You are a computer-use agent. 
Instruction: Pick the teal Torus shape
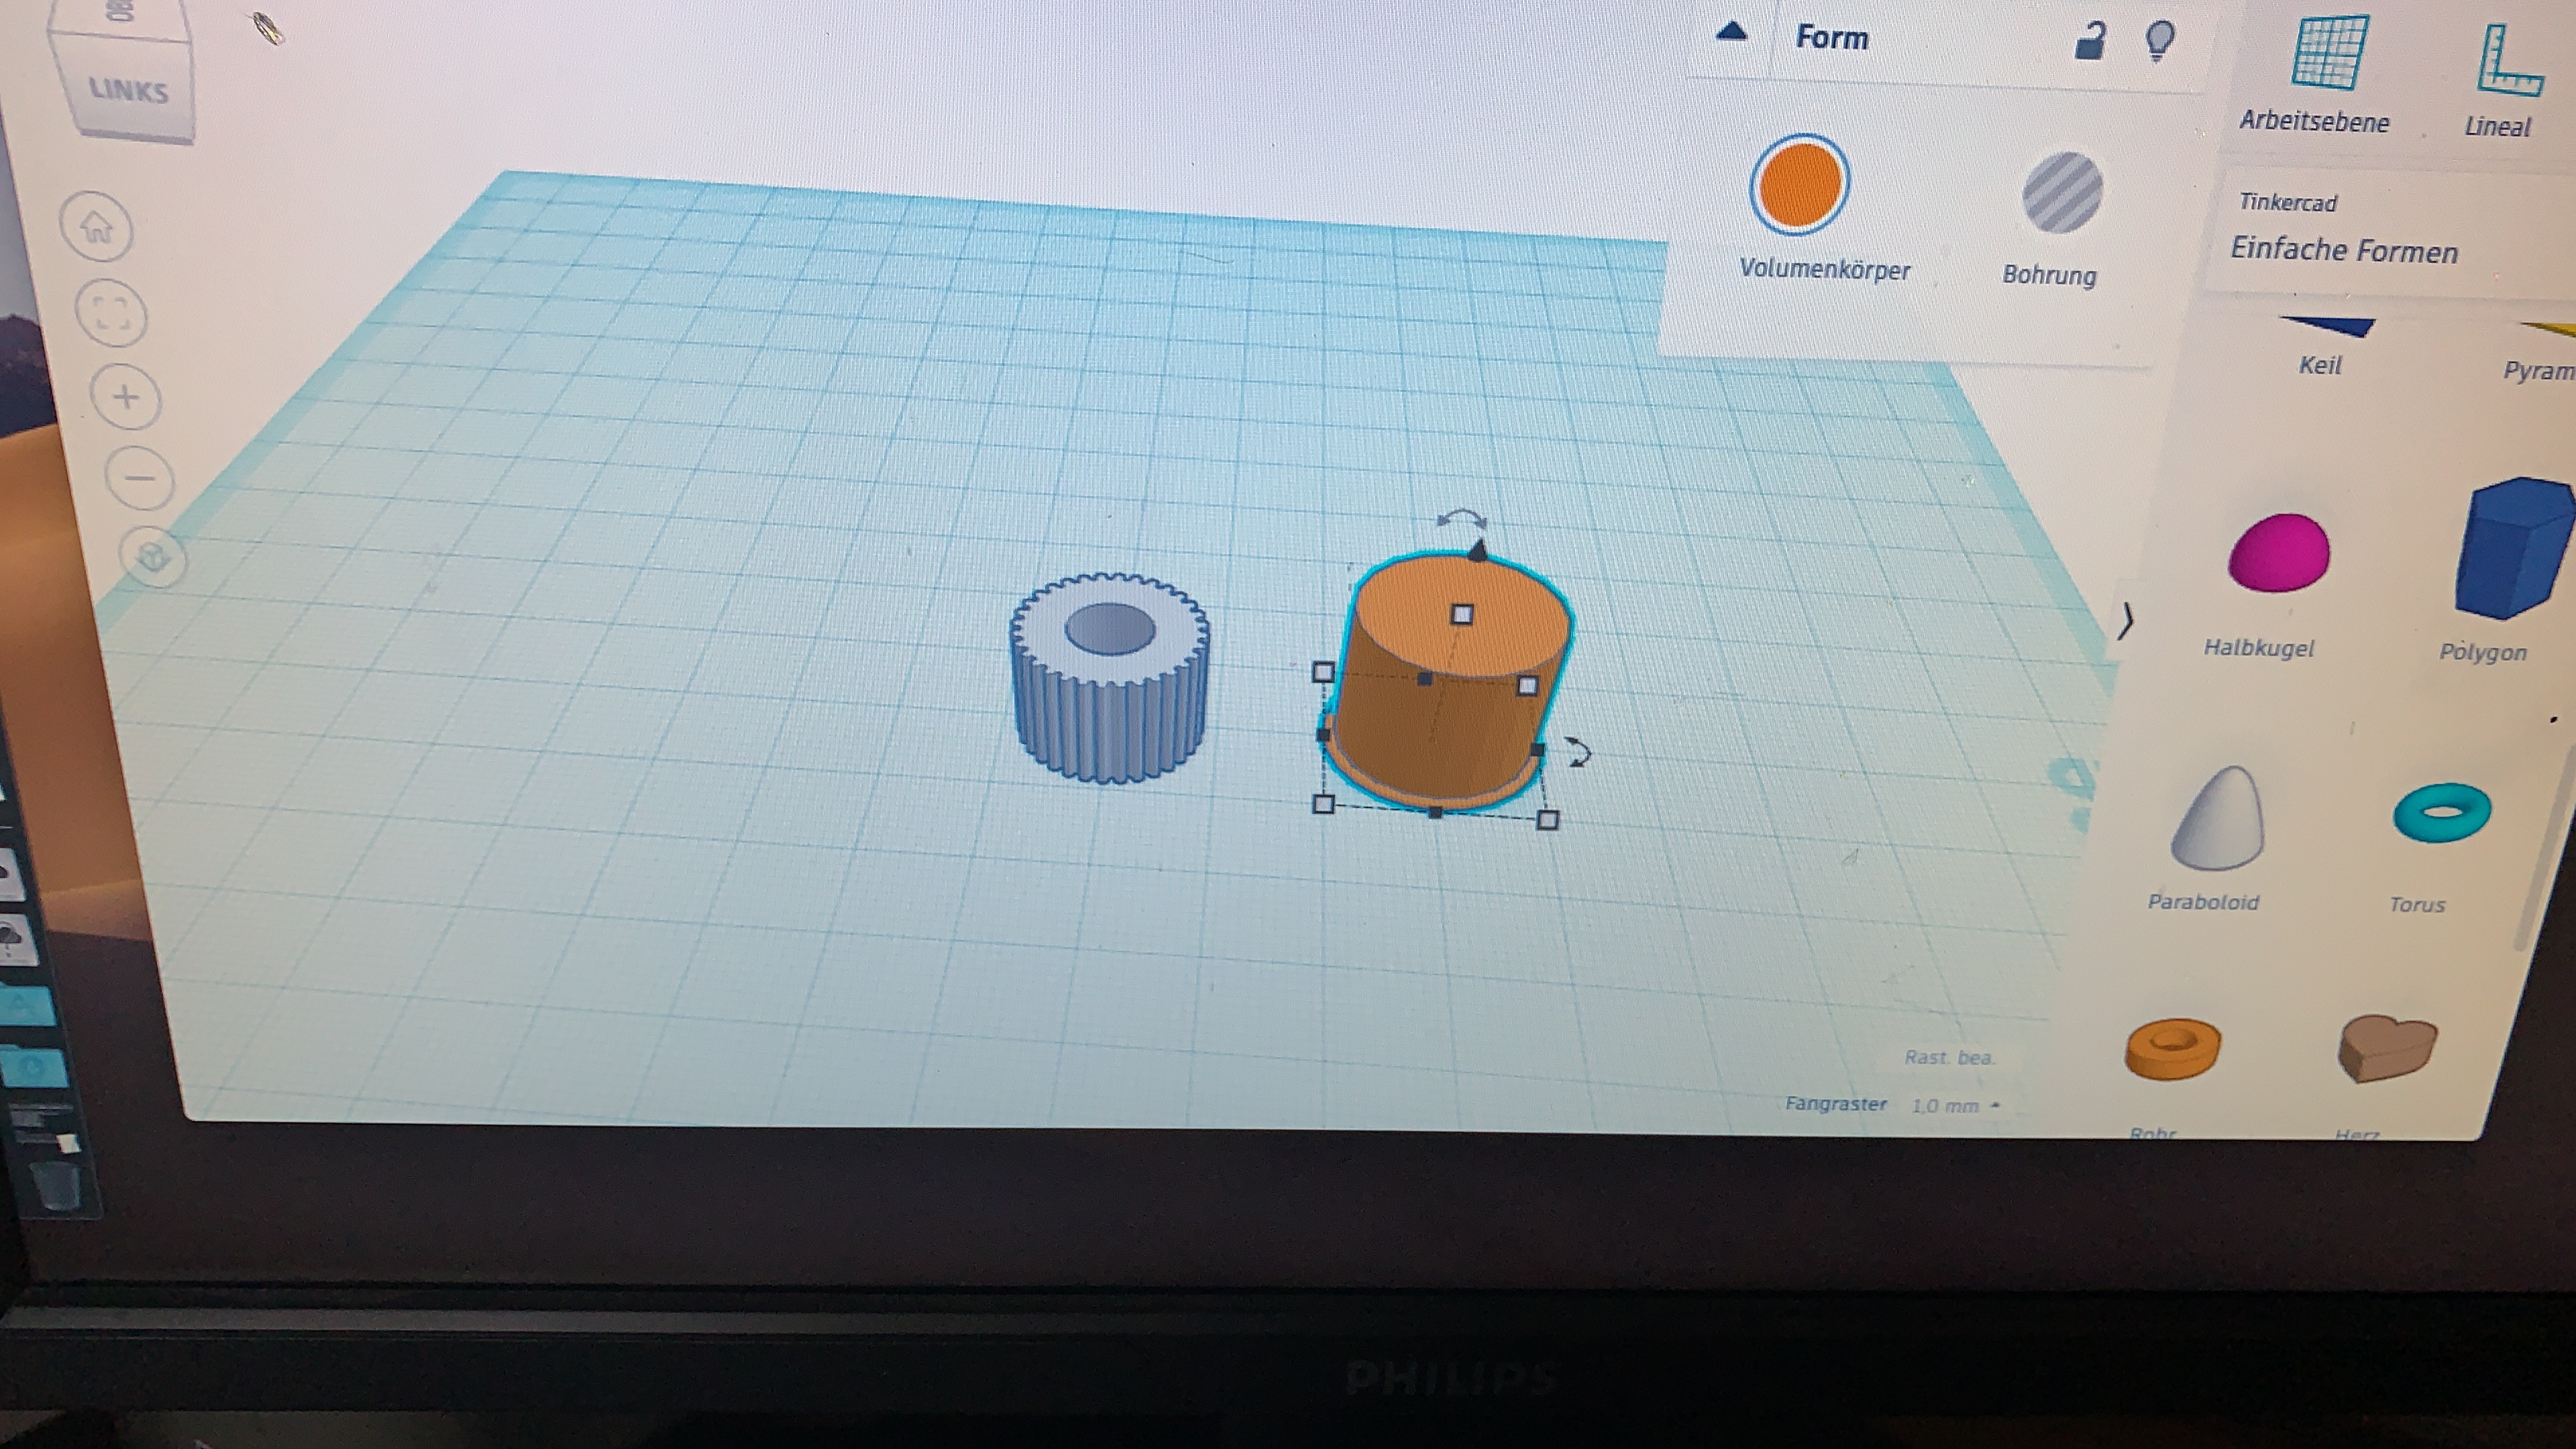(2442, 812)
